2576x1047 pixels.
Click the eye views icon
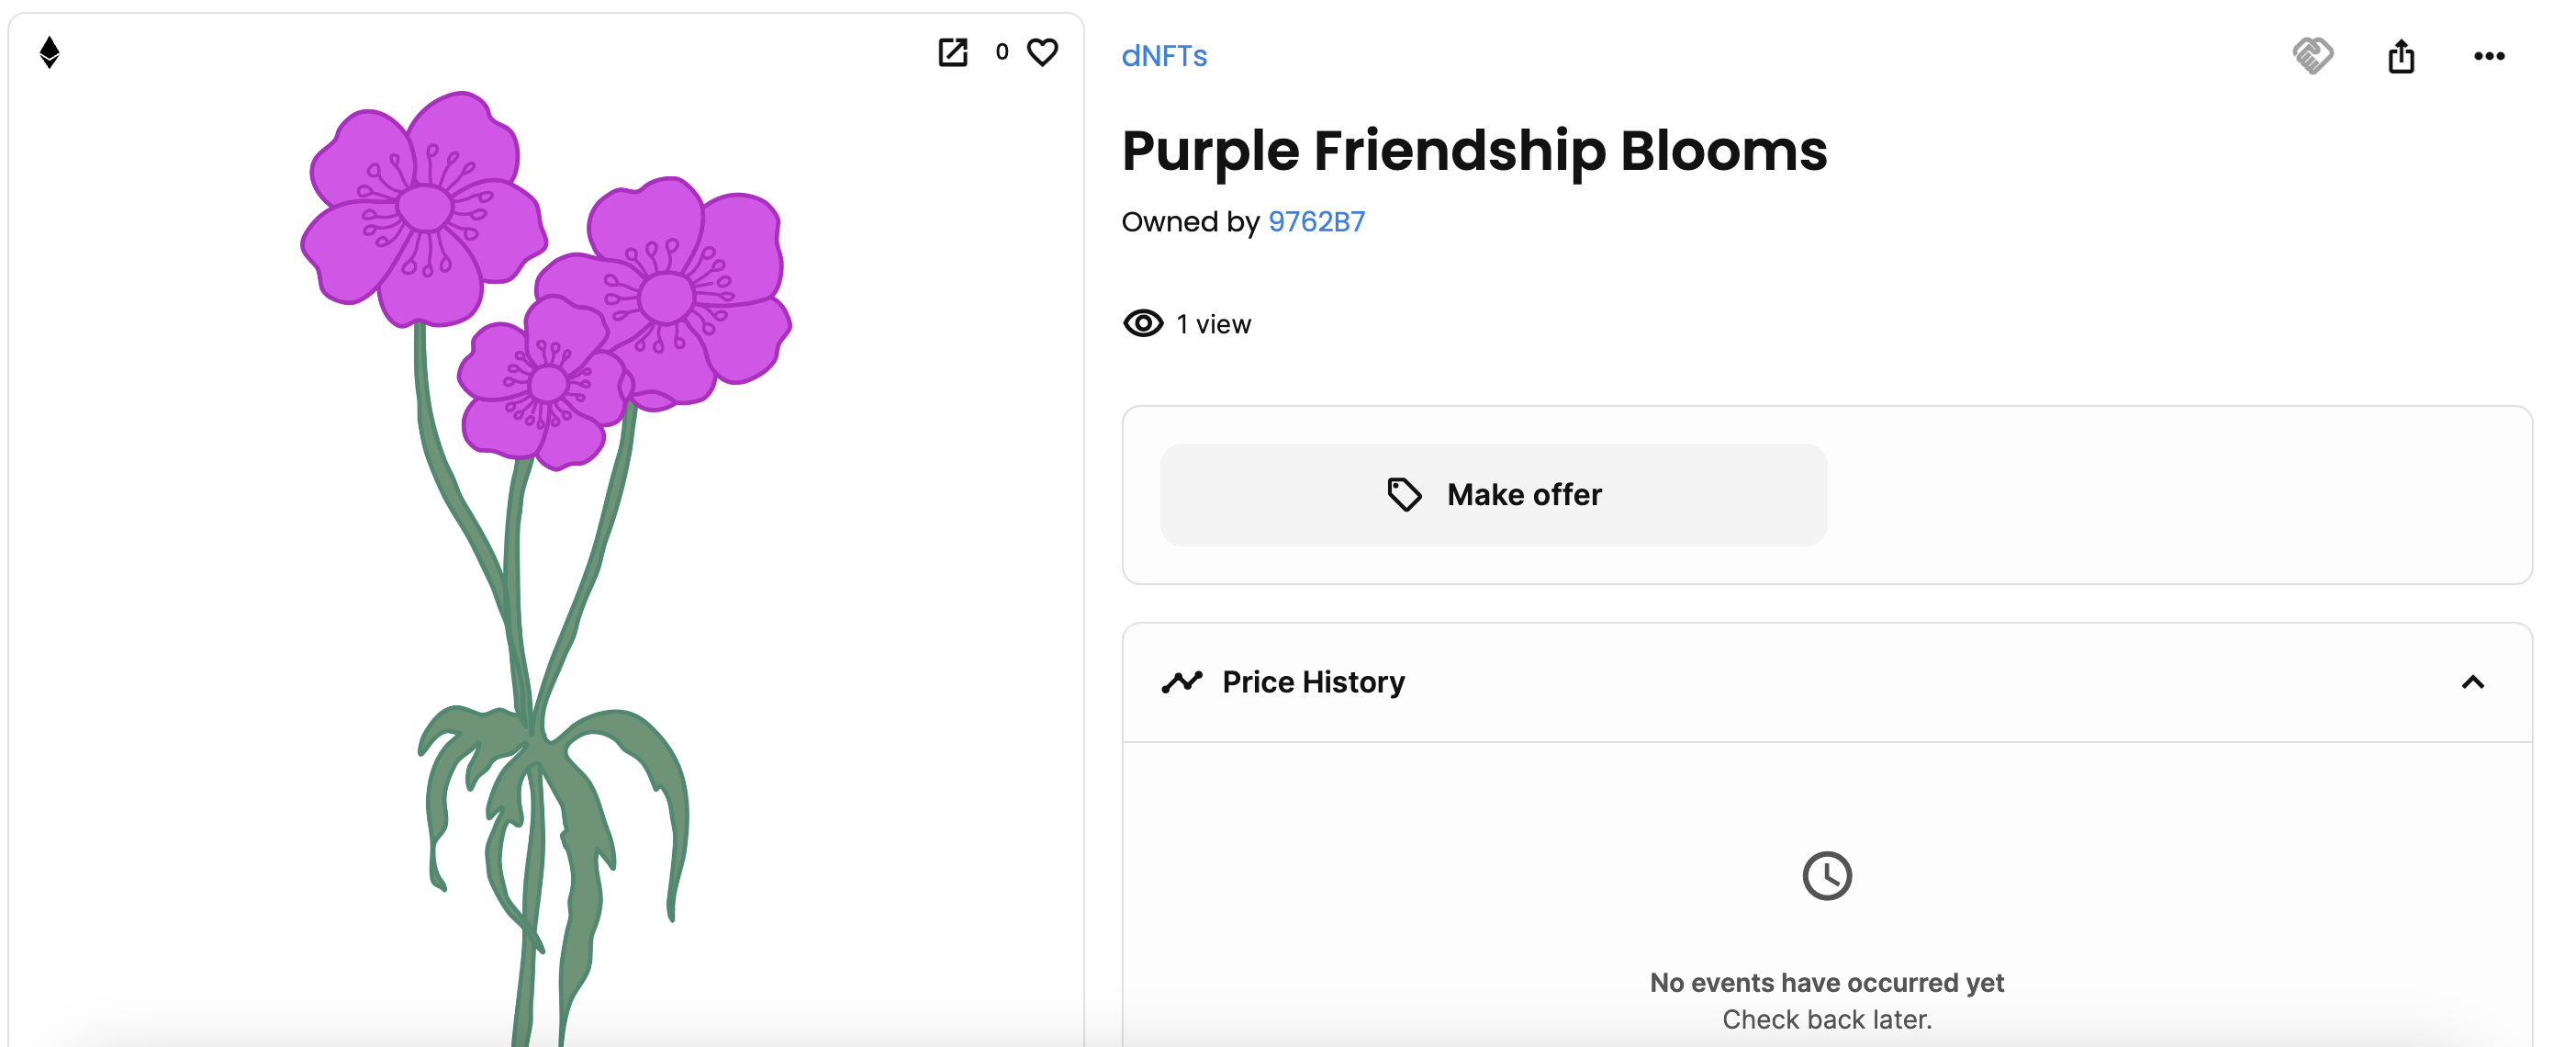[1143, 323]
